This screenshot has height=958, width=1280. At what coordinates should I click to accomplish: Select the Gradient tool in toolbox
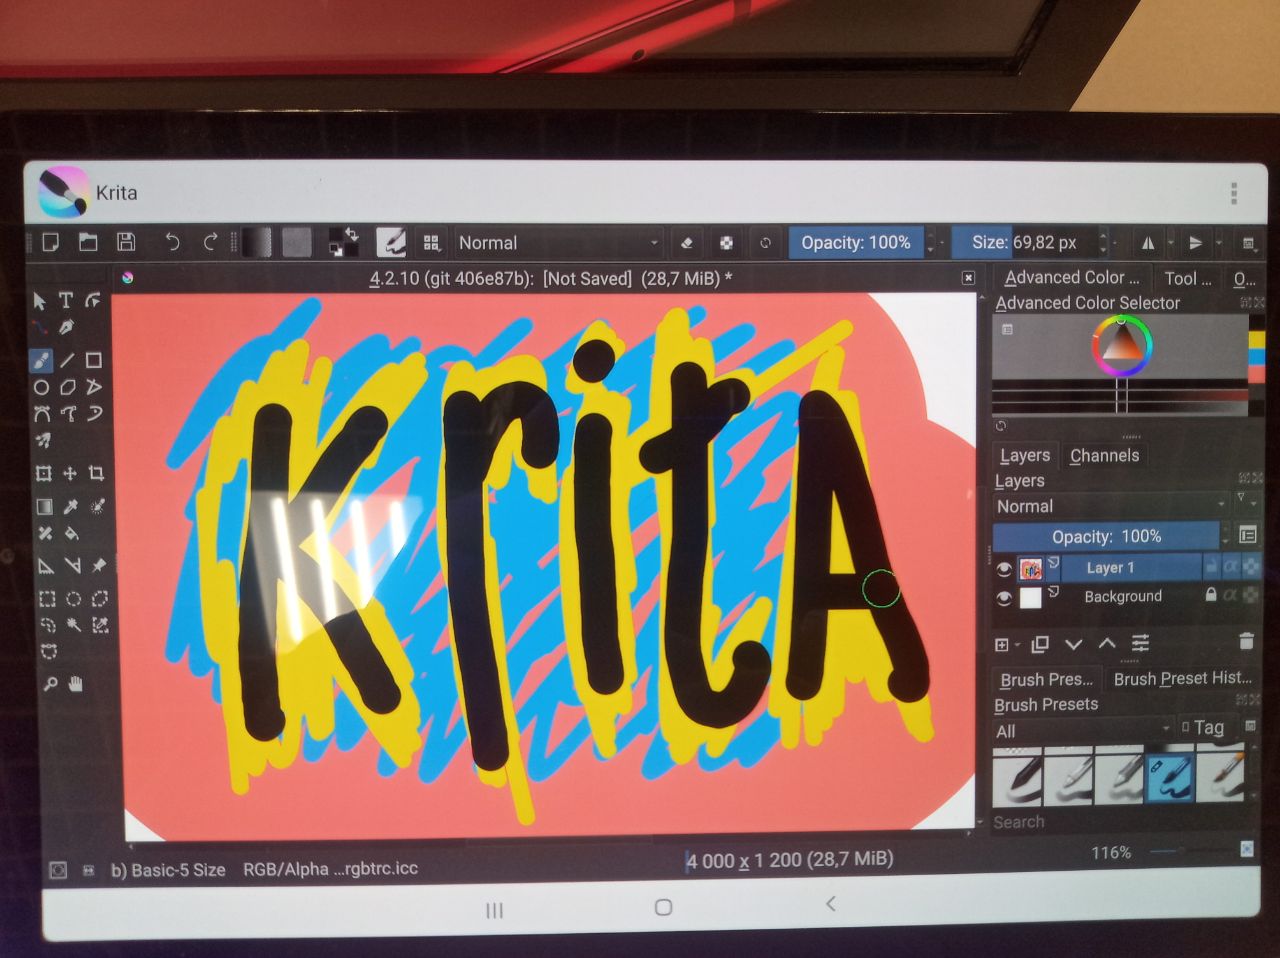(44, 507)
